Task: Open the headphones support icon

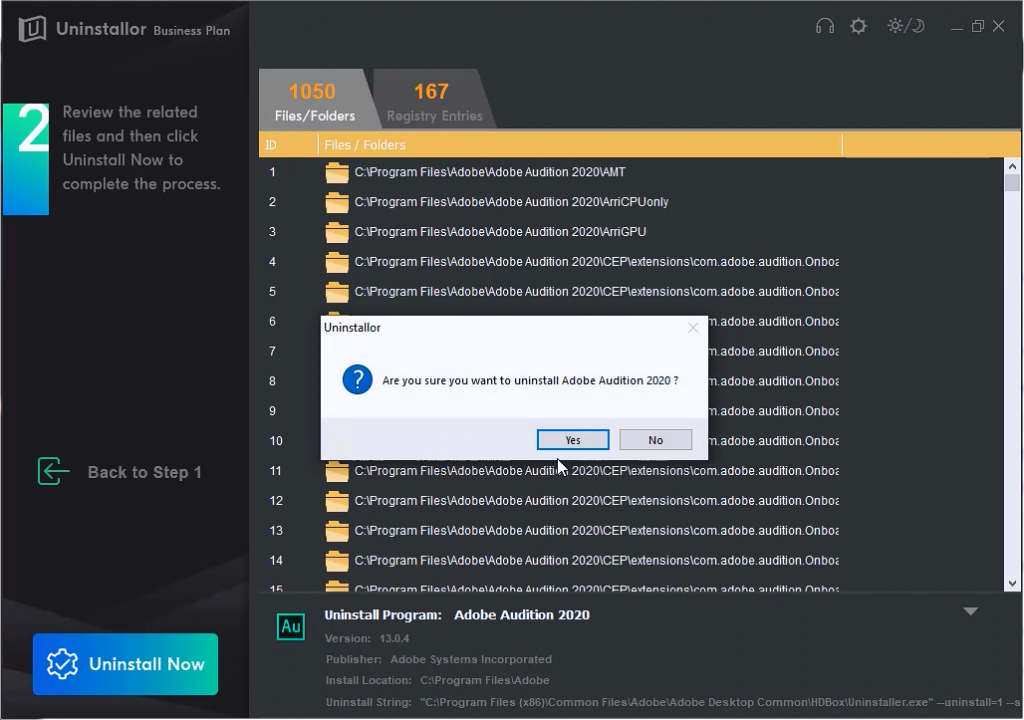Action: (x=825, y=26)
